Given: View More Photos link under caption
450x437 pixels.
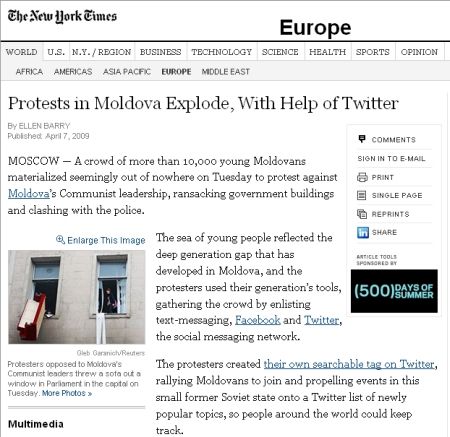Looking at the screenshot, I should click(67, 393).
